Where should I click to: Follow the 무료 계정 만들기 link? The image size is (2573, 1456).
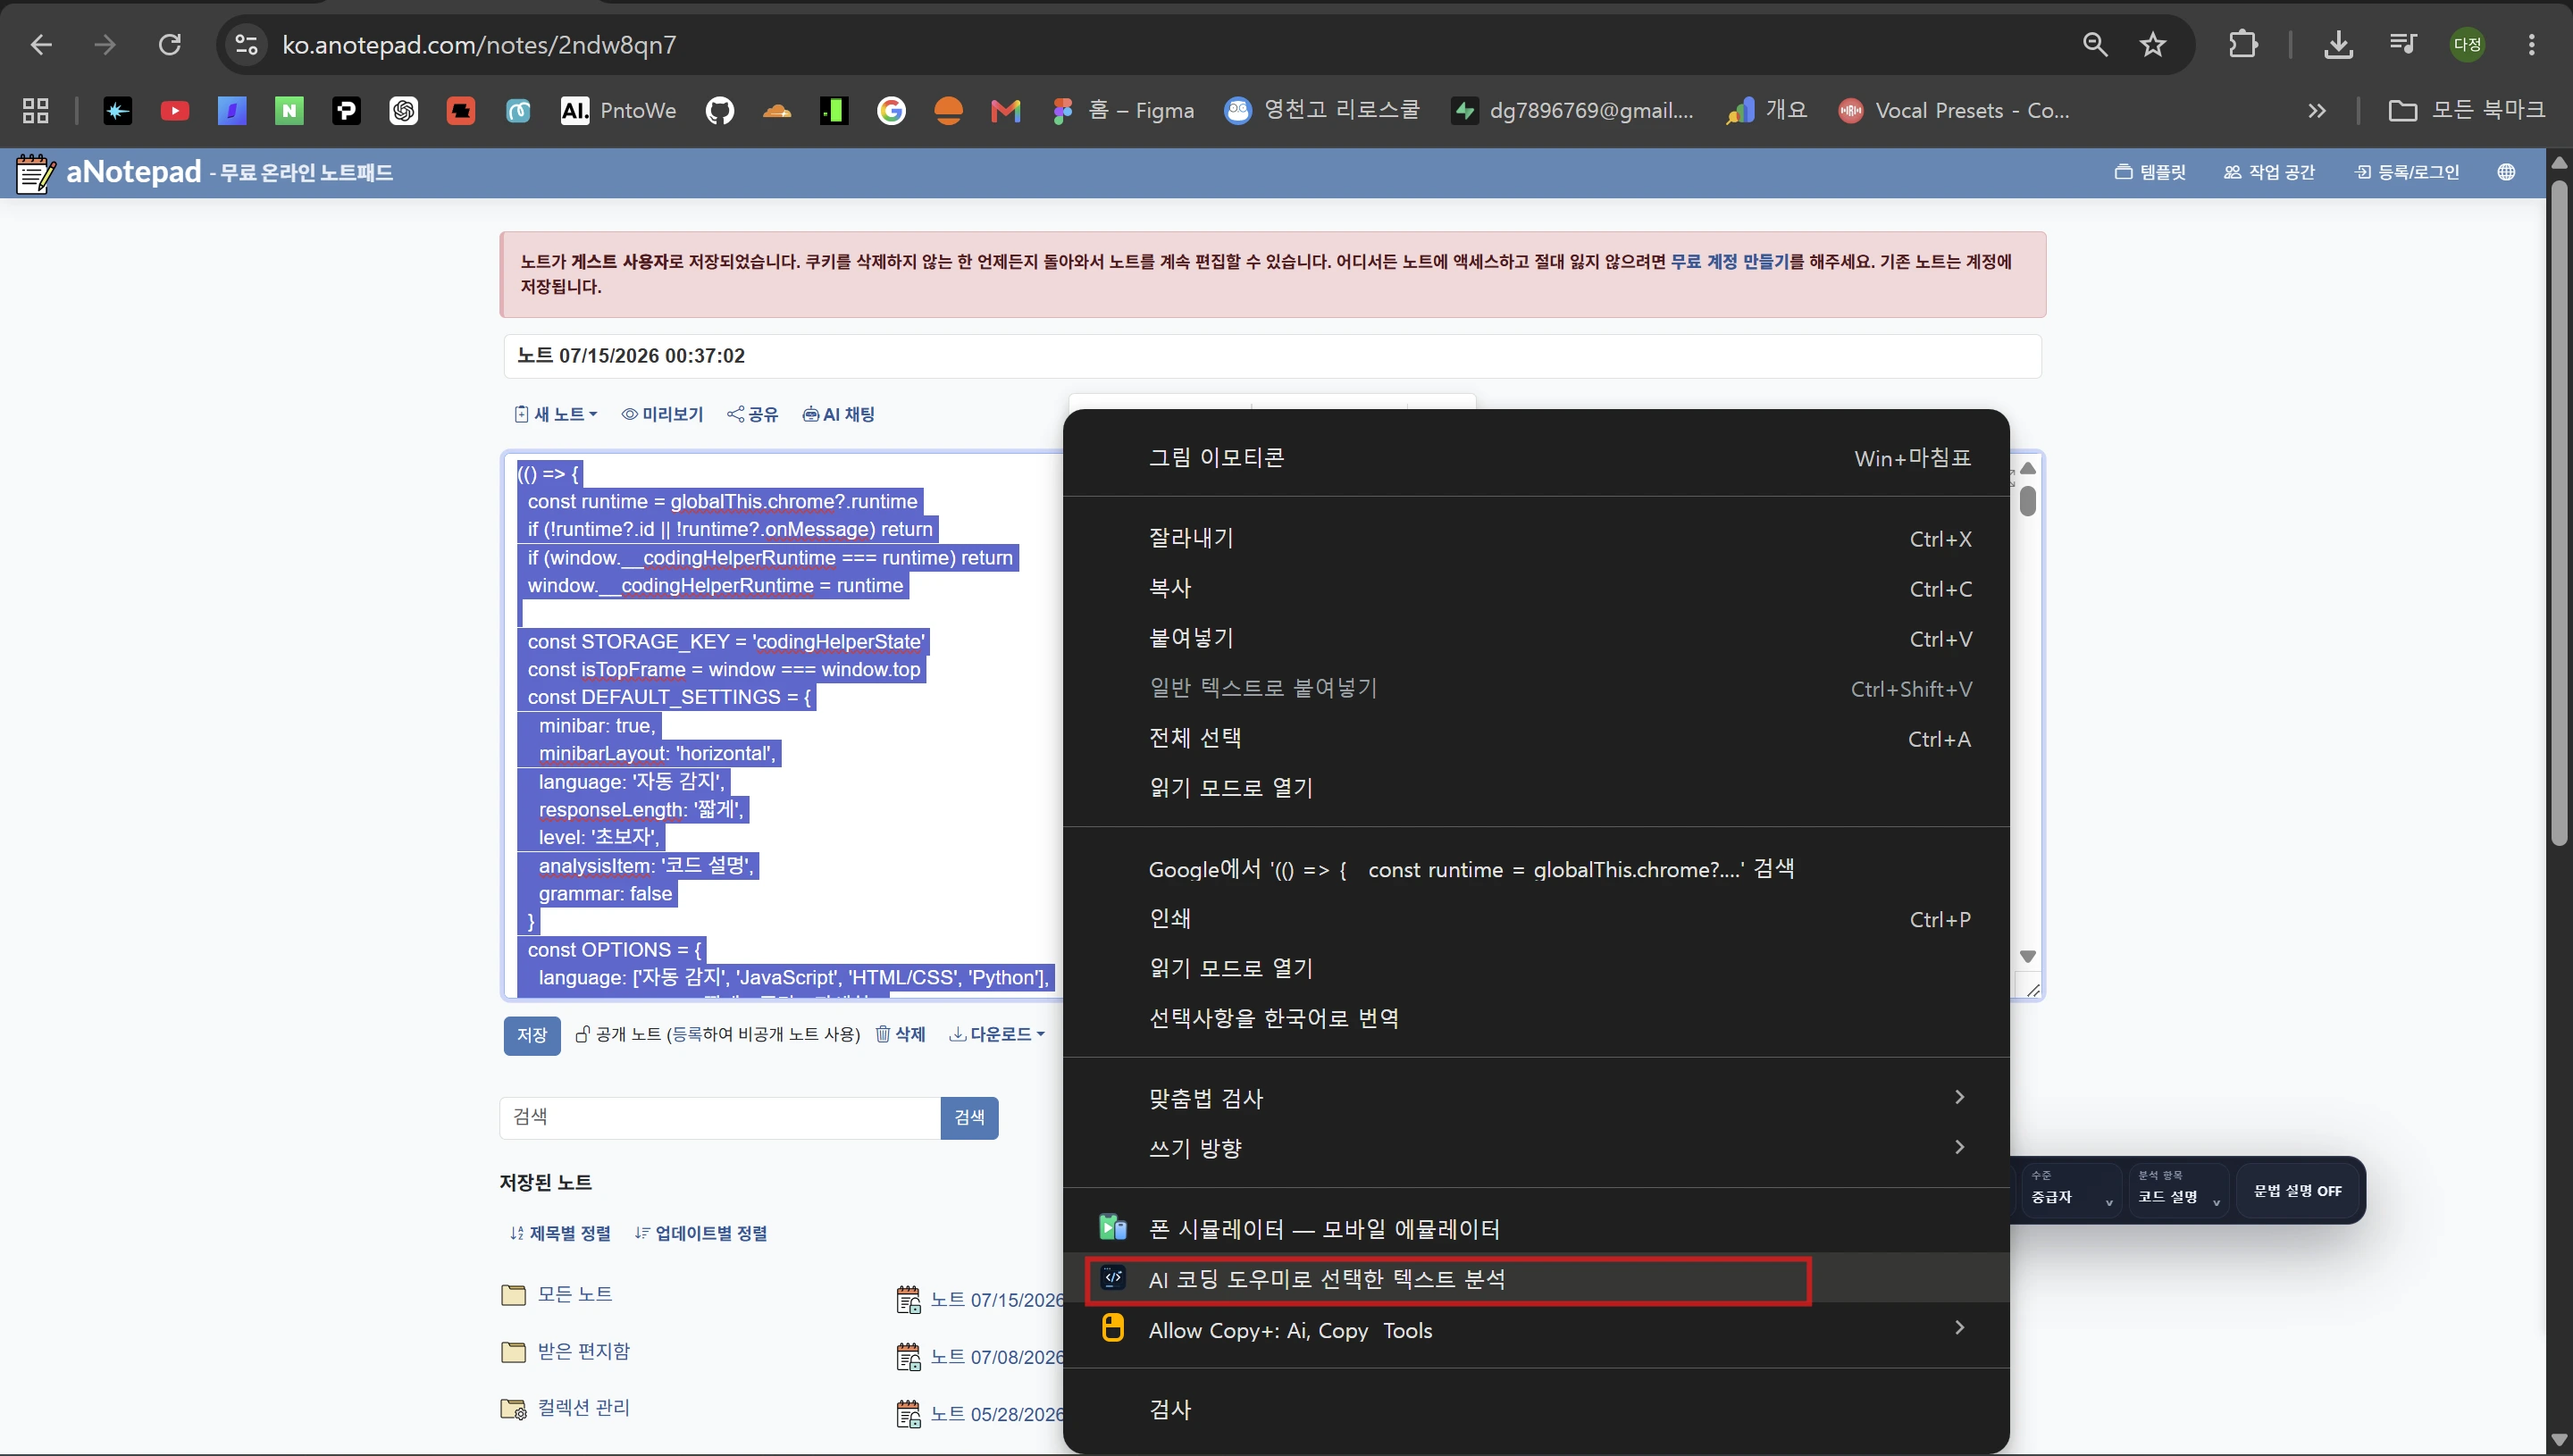[x=1730, y=261]
